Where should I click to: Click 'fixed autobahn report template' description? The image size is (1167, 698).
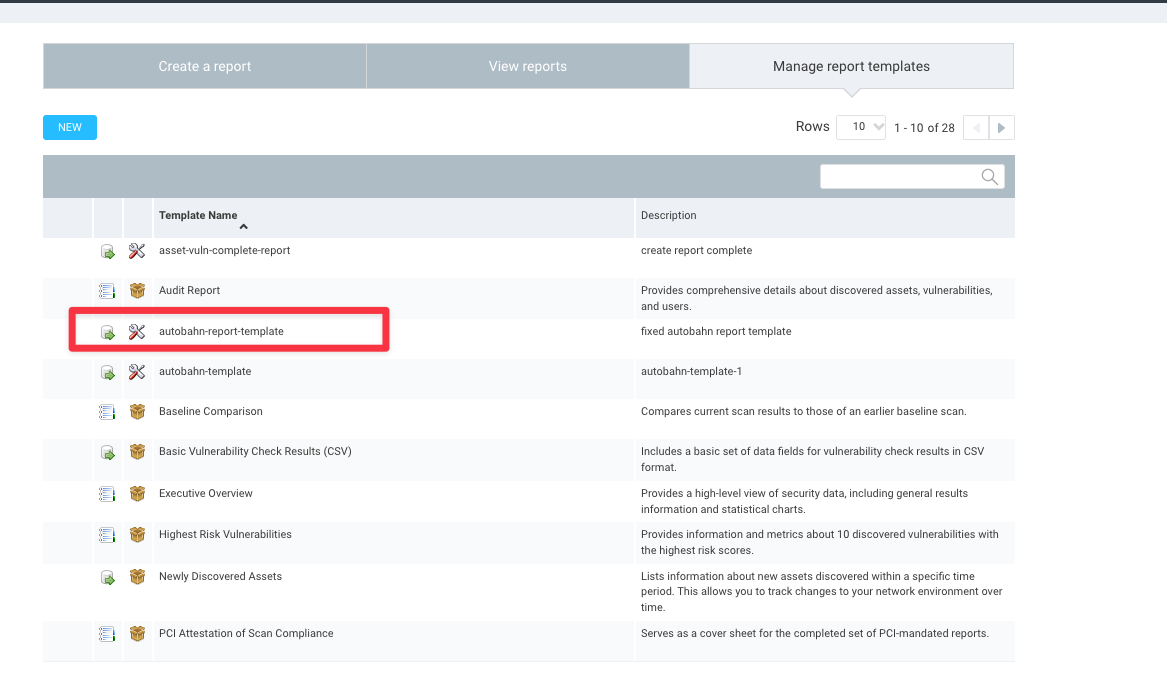716,332
